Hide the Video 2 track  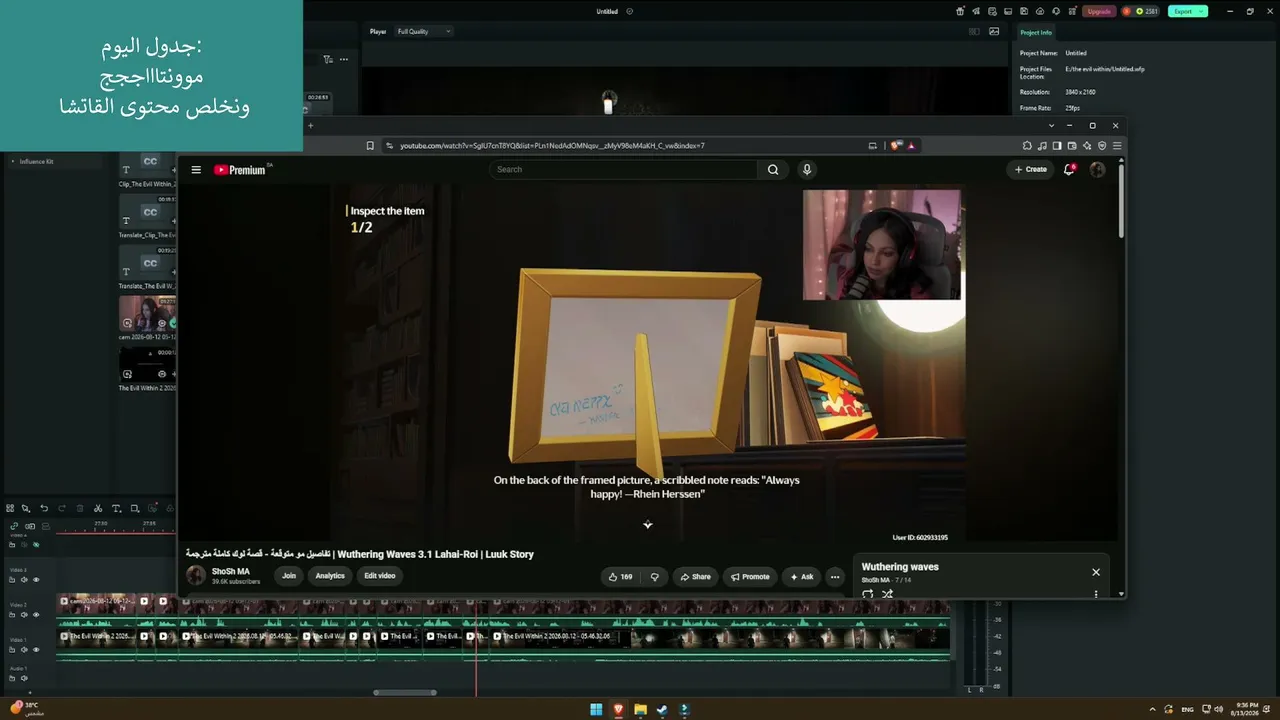36,615
